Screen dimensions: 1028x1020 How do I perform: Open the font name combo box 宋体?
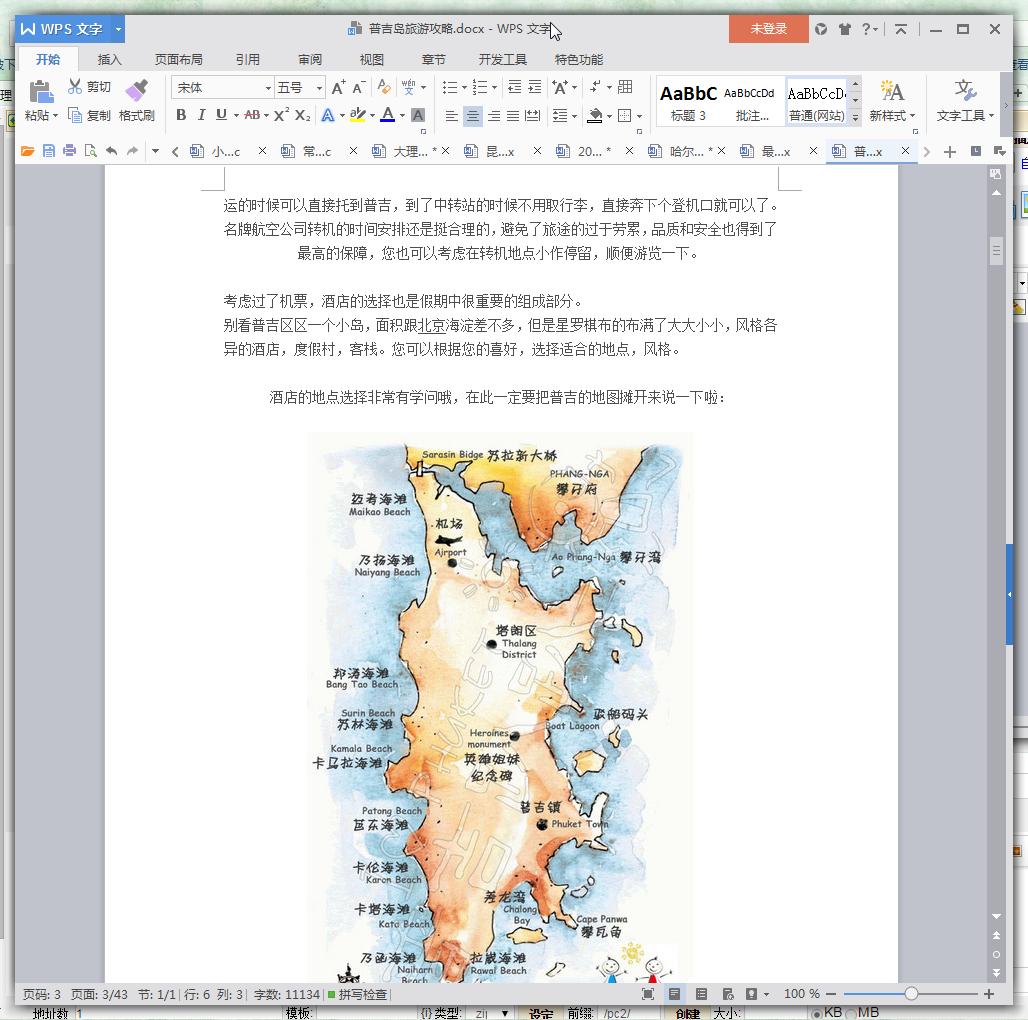tap(222, 88)
